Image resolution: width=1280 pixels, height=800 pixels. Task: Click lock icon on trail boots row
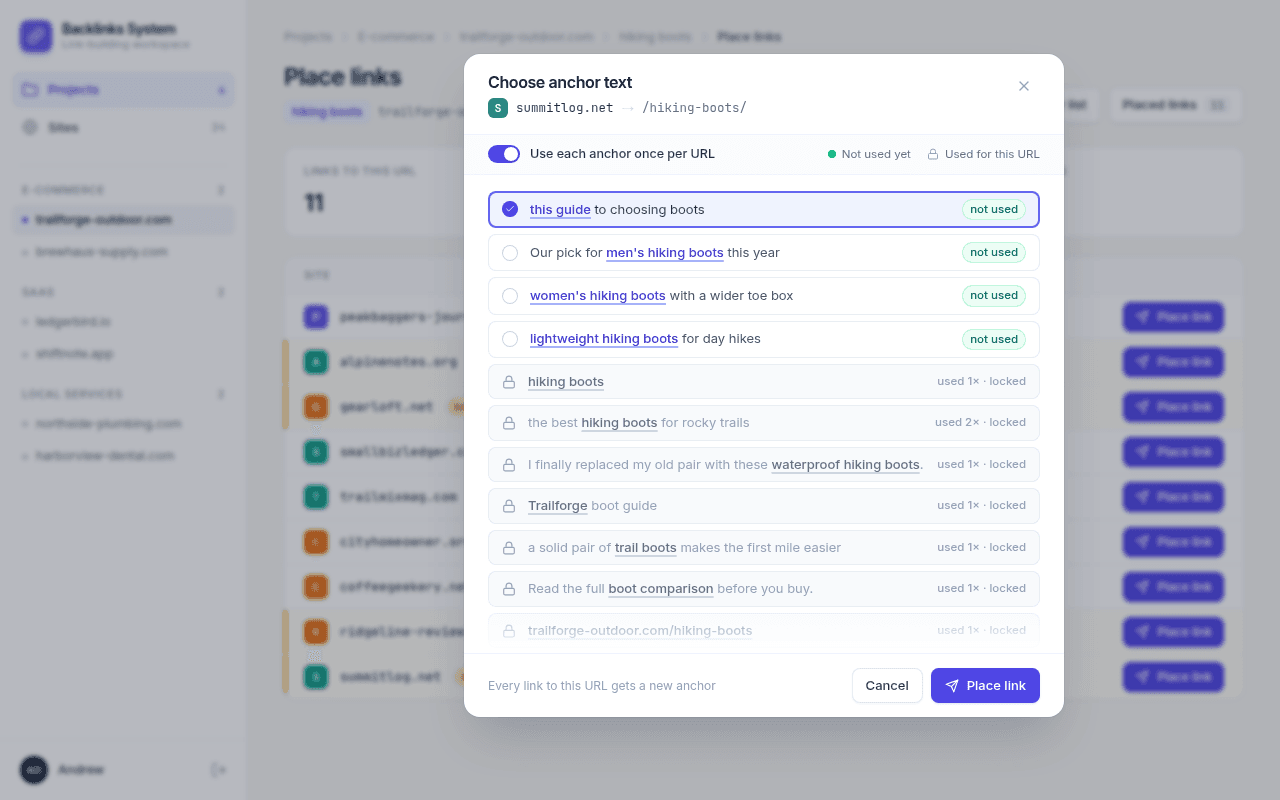click(509, 548)
